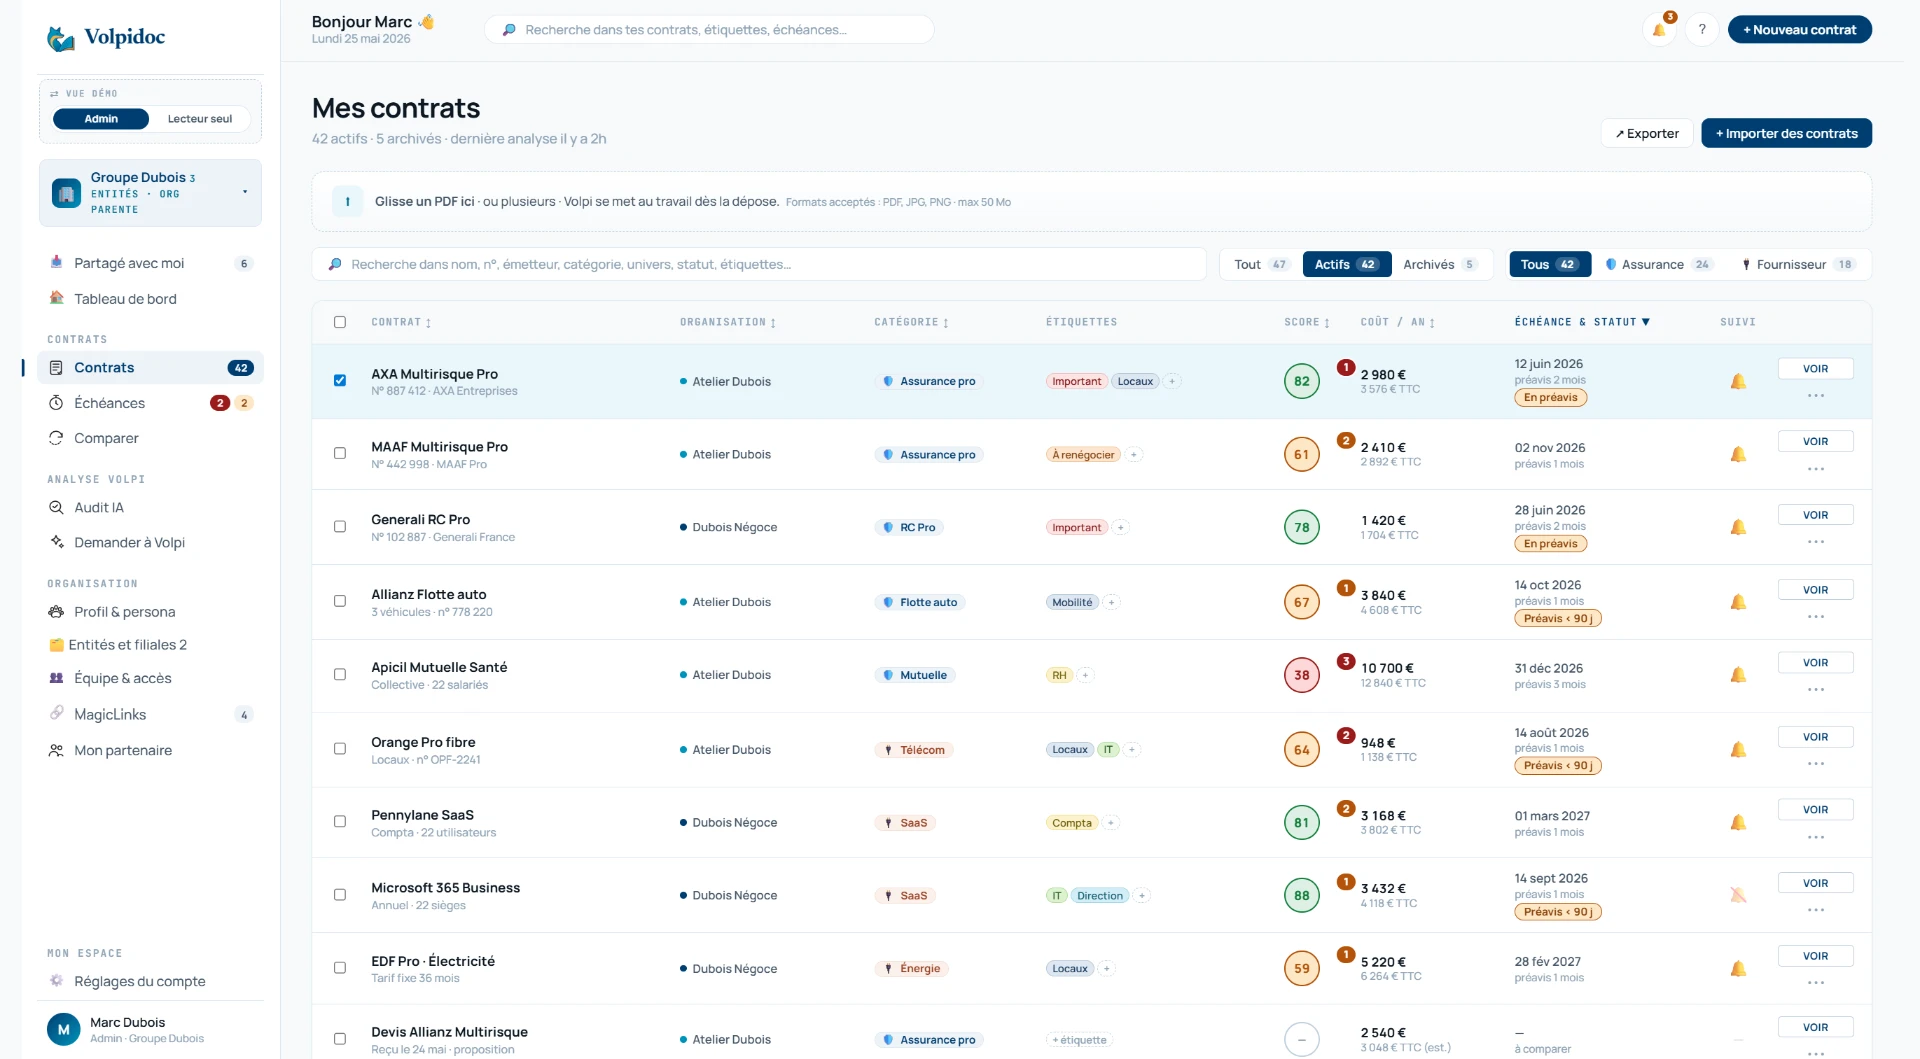Image resolution: width=1920 pixels, height=1059 pixels.
Task: Click the score 82 circle for AXA
Action: (x=1301, y=381)
